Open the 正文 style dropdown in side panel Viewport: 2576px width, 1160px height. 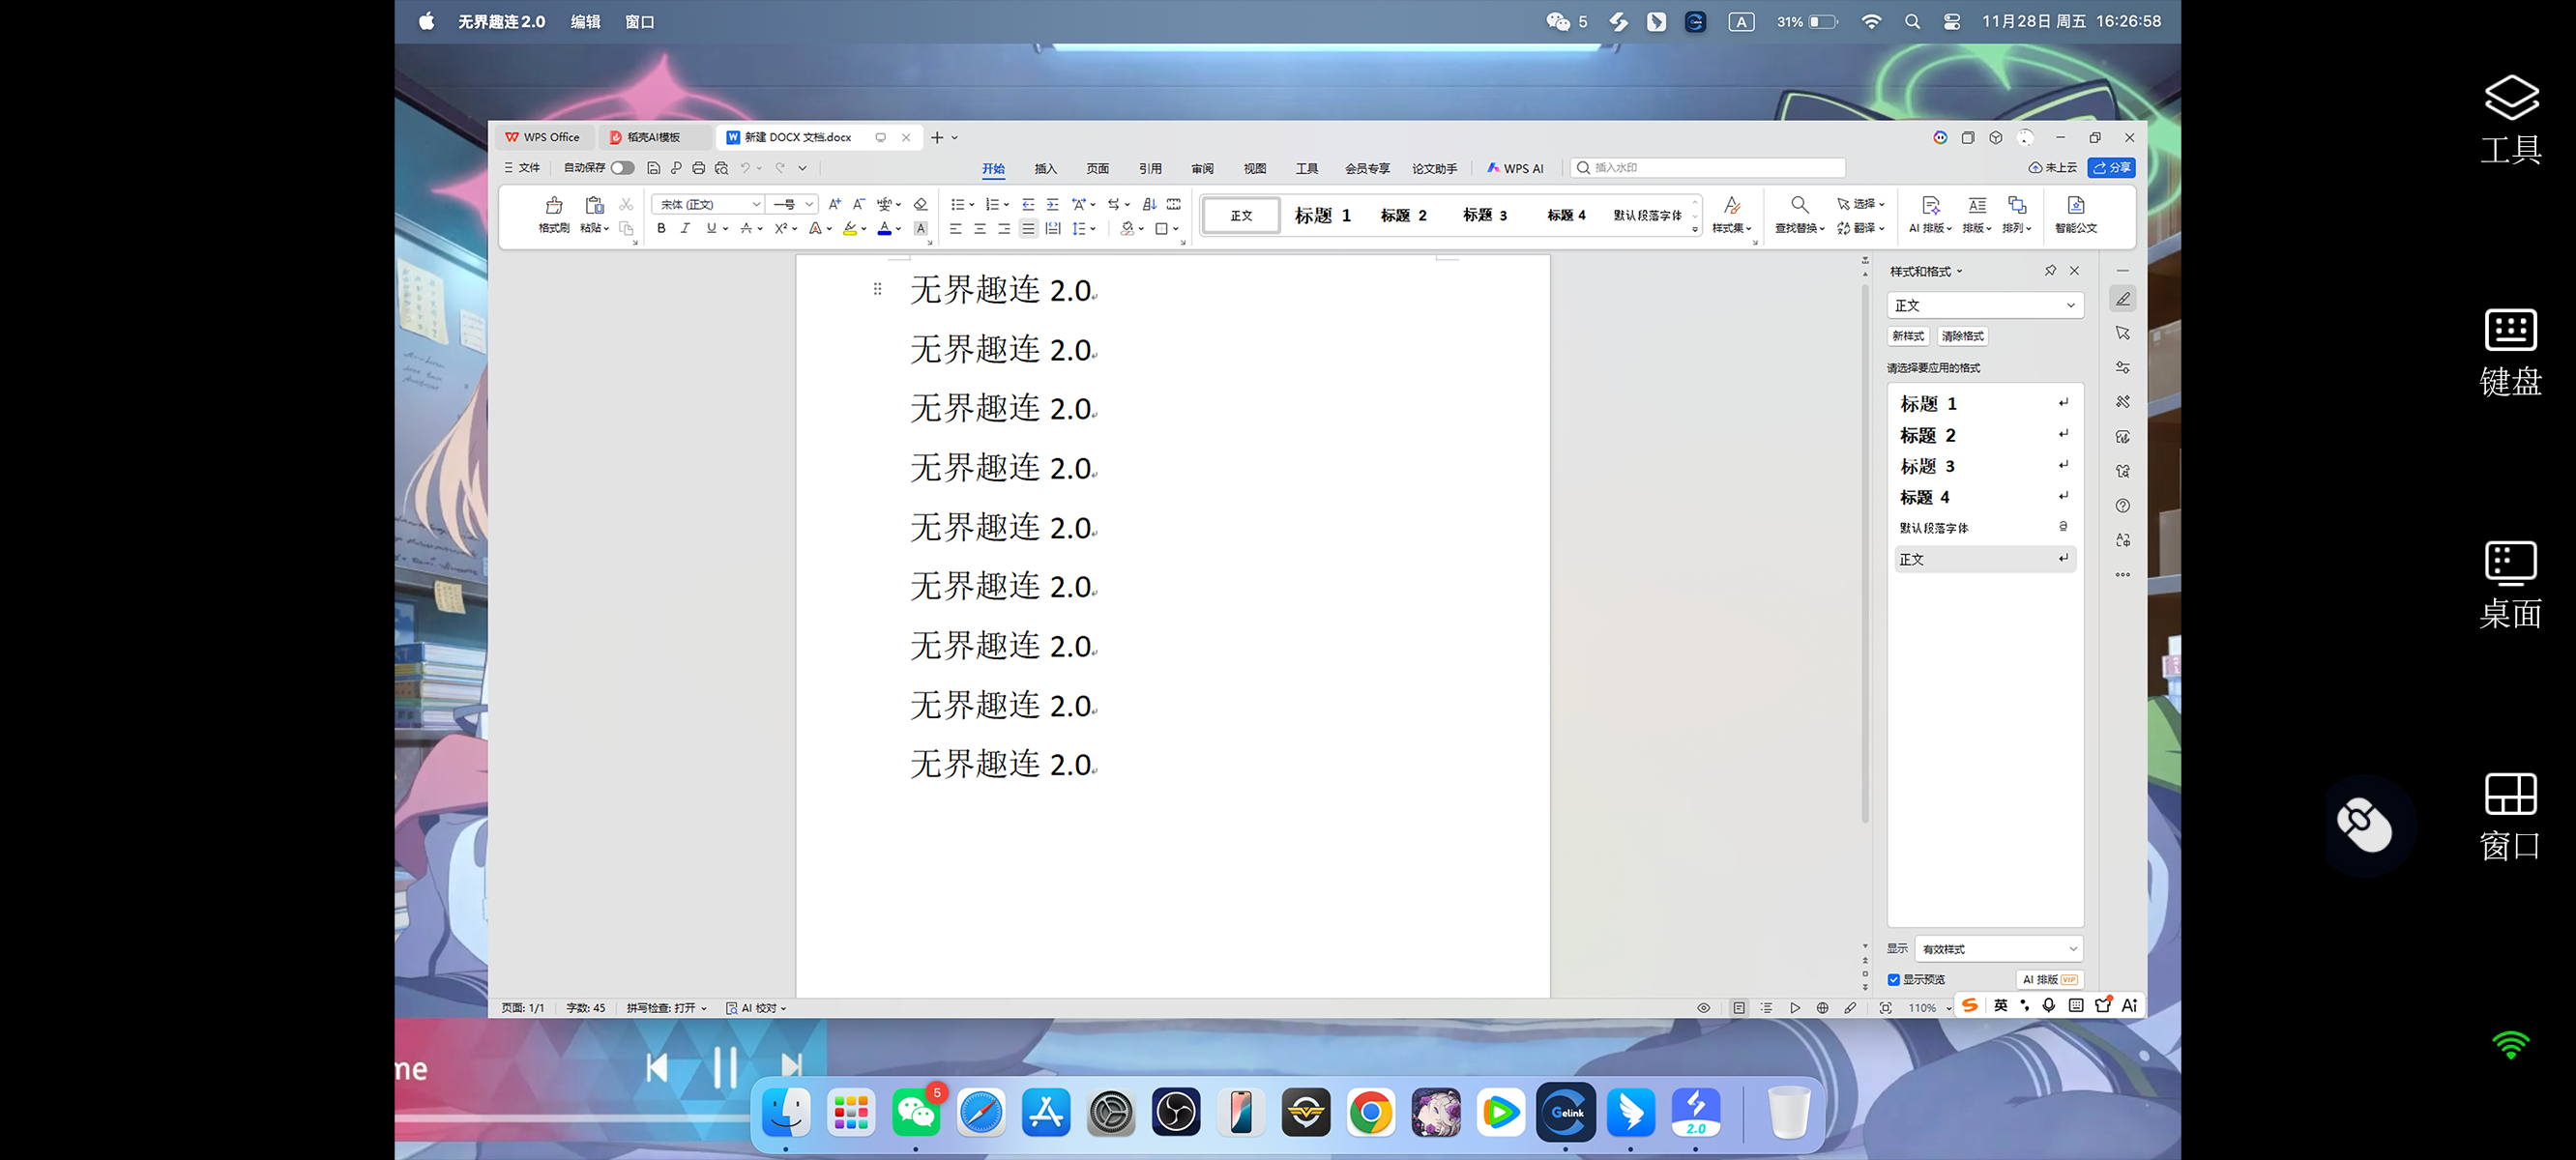pos(1985,305)
